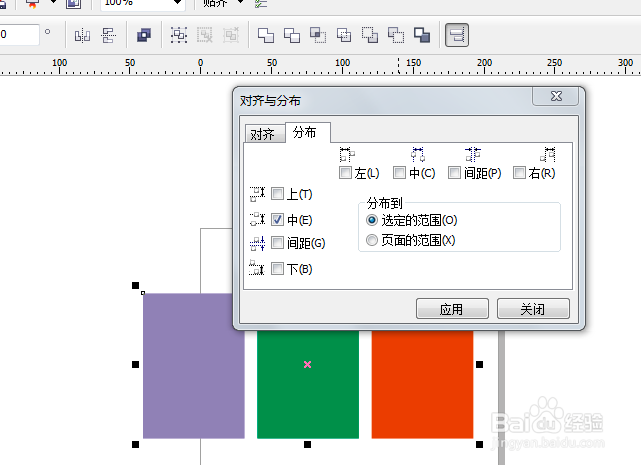
Task: Click the Intersect shapes toolbar icon
Action: pyautogui.click(x=318, y=35)
